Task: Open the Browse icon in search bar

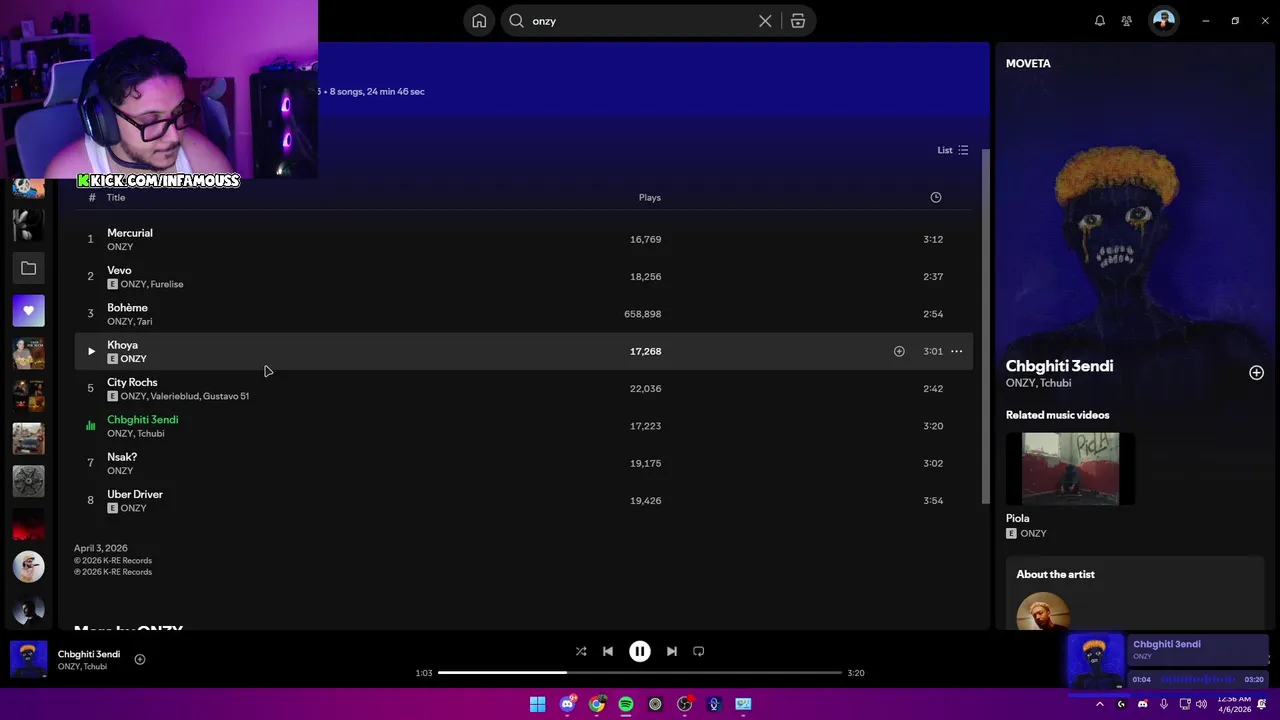Action: pos(798,21)
